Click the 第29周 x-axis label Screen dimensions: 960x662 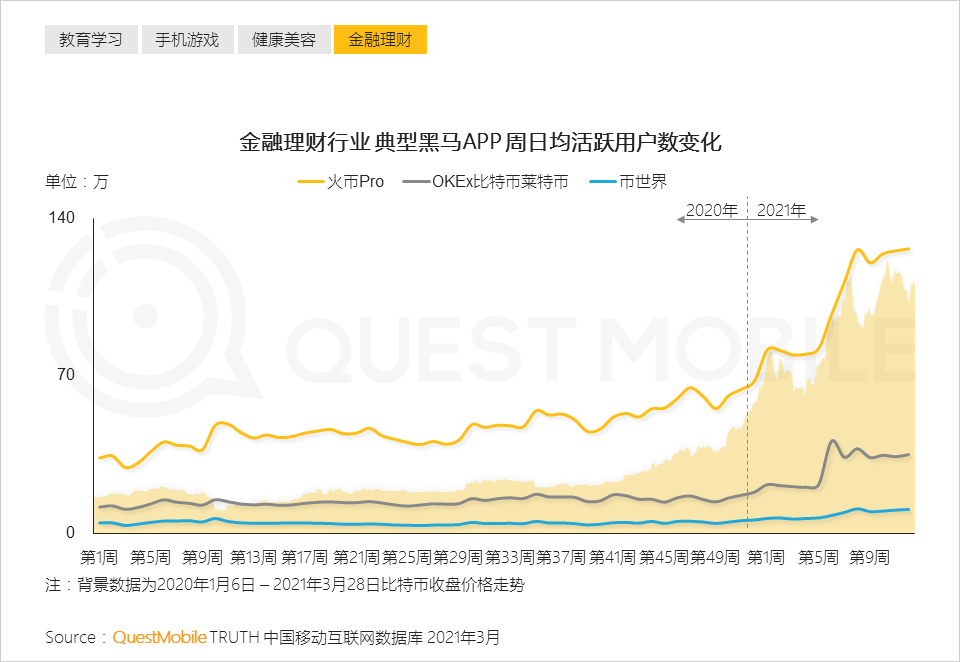(x=458, y=557)
